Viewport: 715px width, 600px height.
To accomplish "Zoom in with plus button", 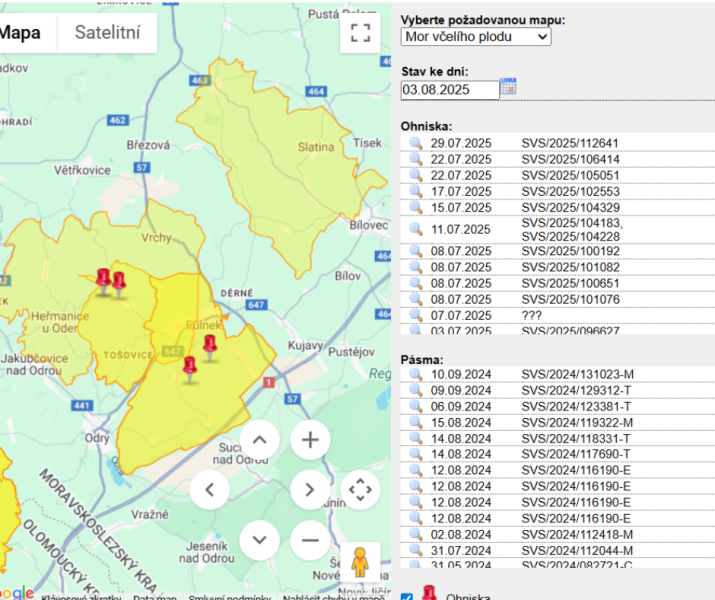I will [310, 440].
